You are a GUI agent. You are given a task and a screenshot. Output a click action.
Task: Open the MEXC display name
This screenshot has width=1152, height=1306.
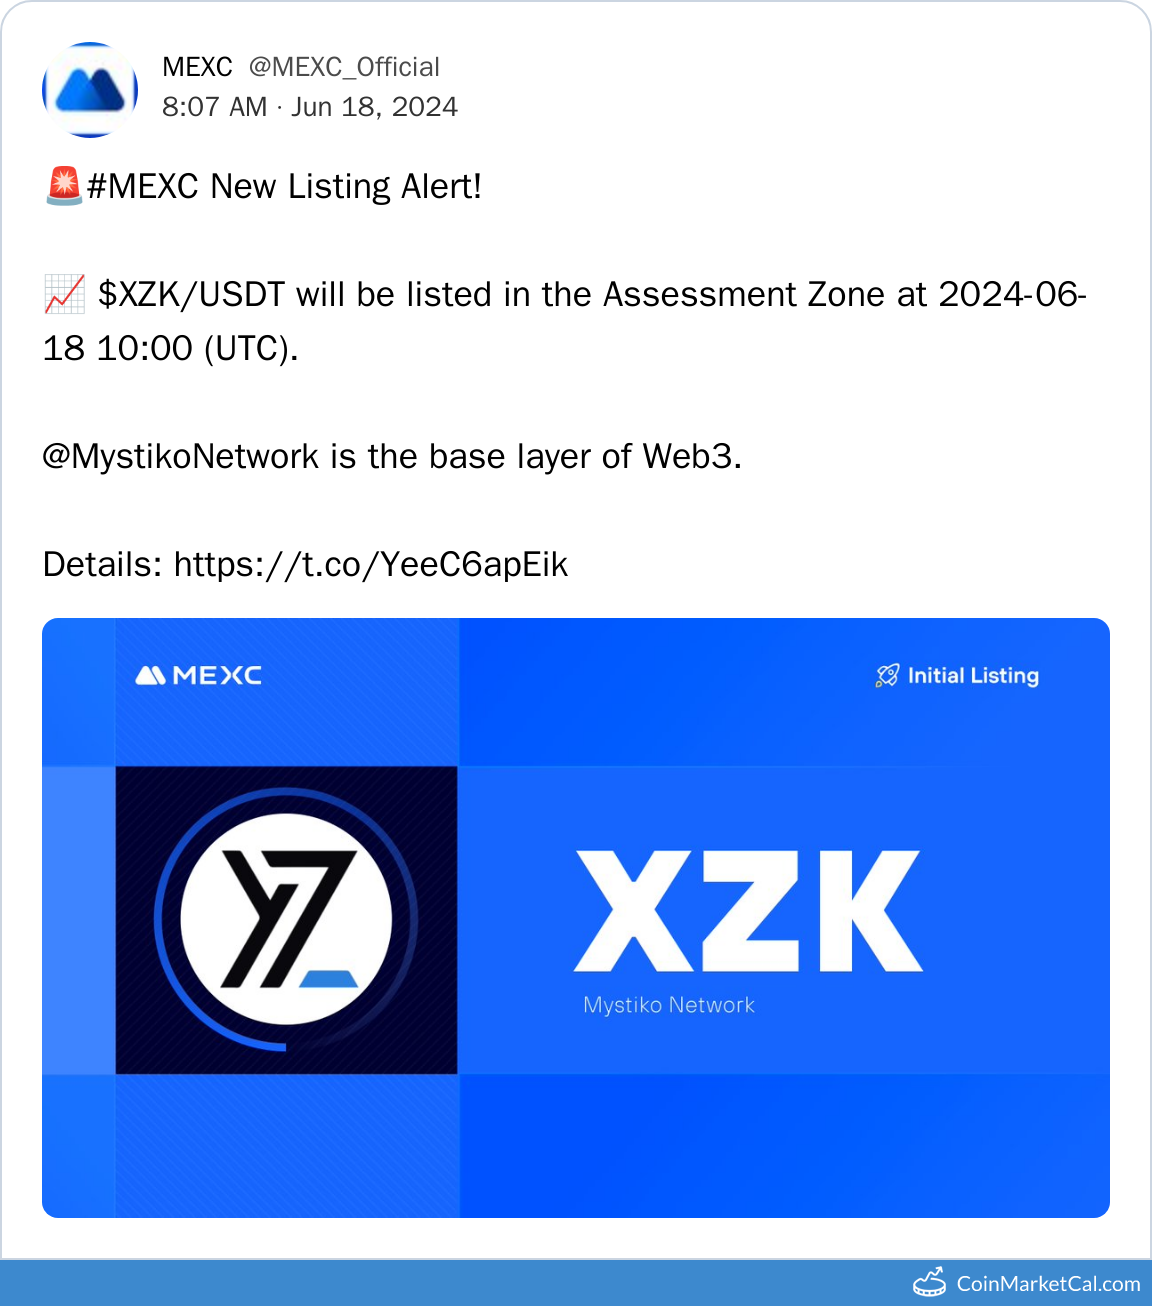(x=197, y=67)
